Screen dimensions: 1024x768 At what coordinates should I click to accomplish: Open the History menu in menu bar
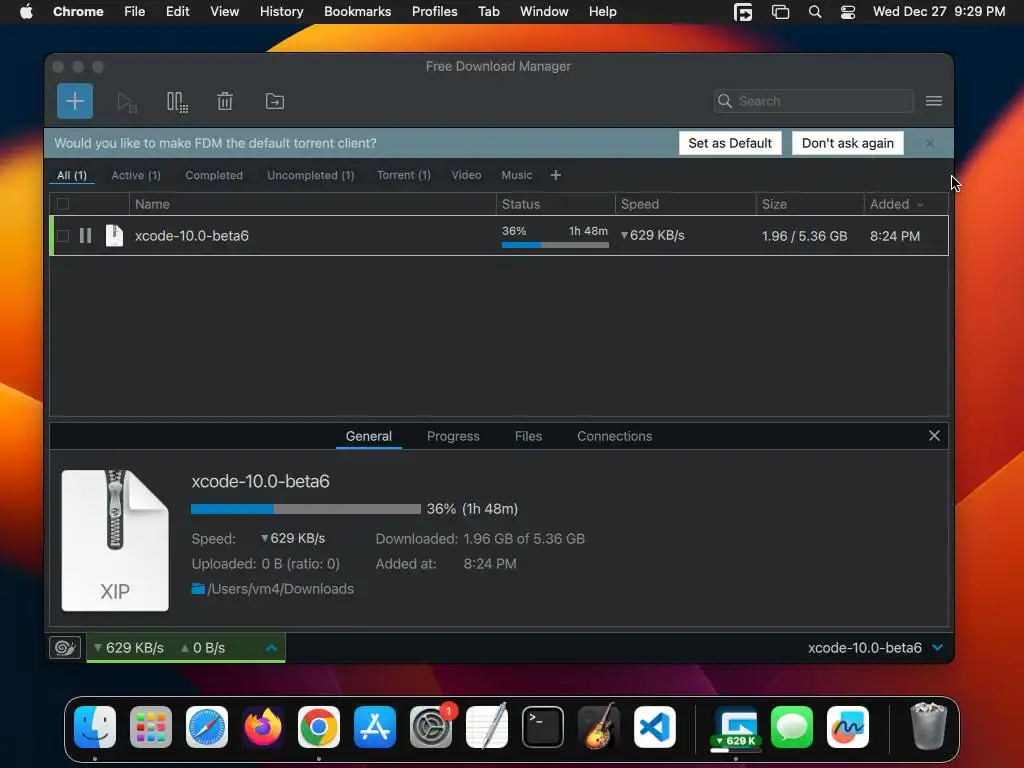281,12
